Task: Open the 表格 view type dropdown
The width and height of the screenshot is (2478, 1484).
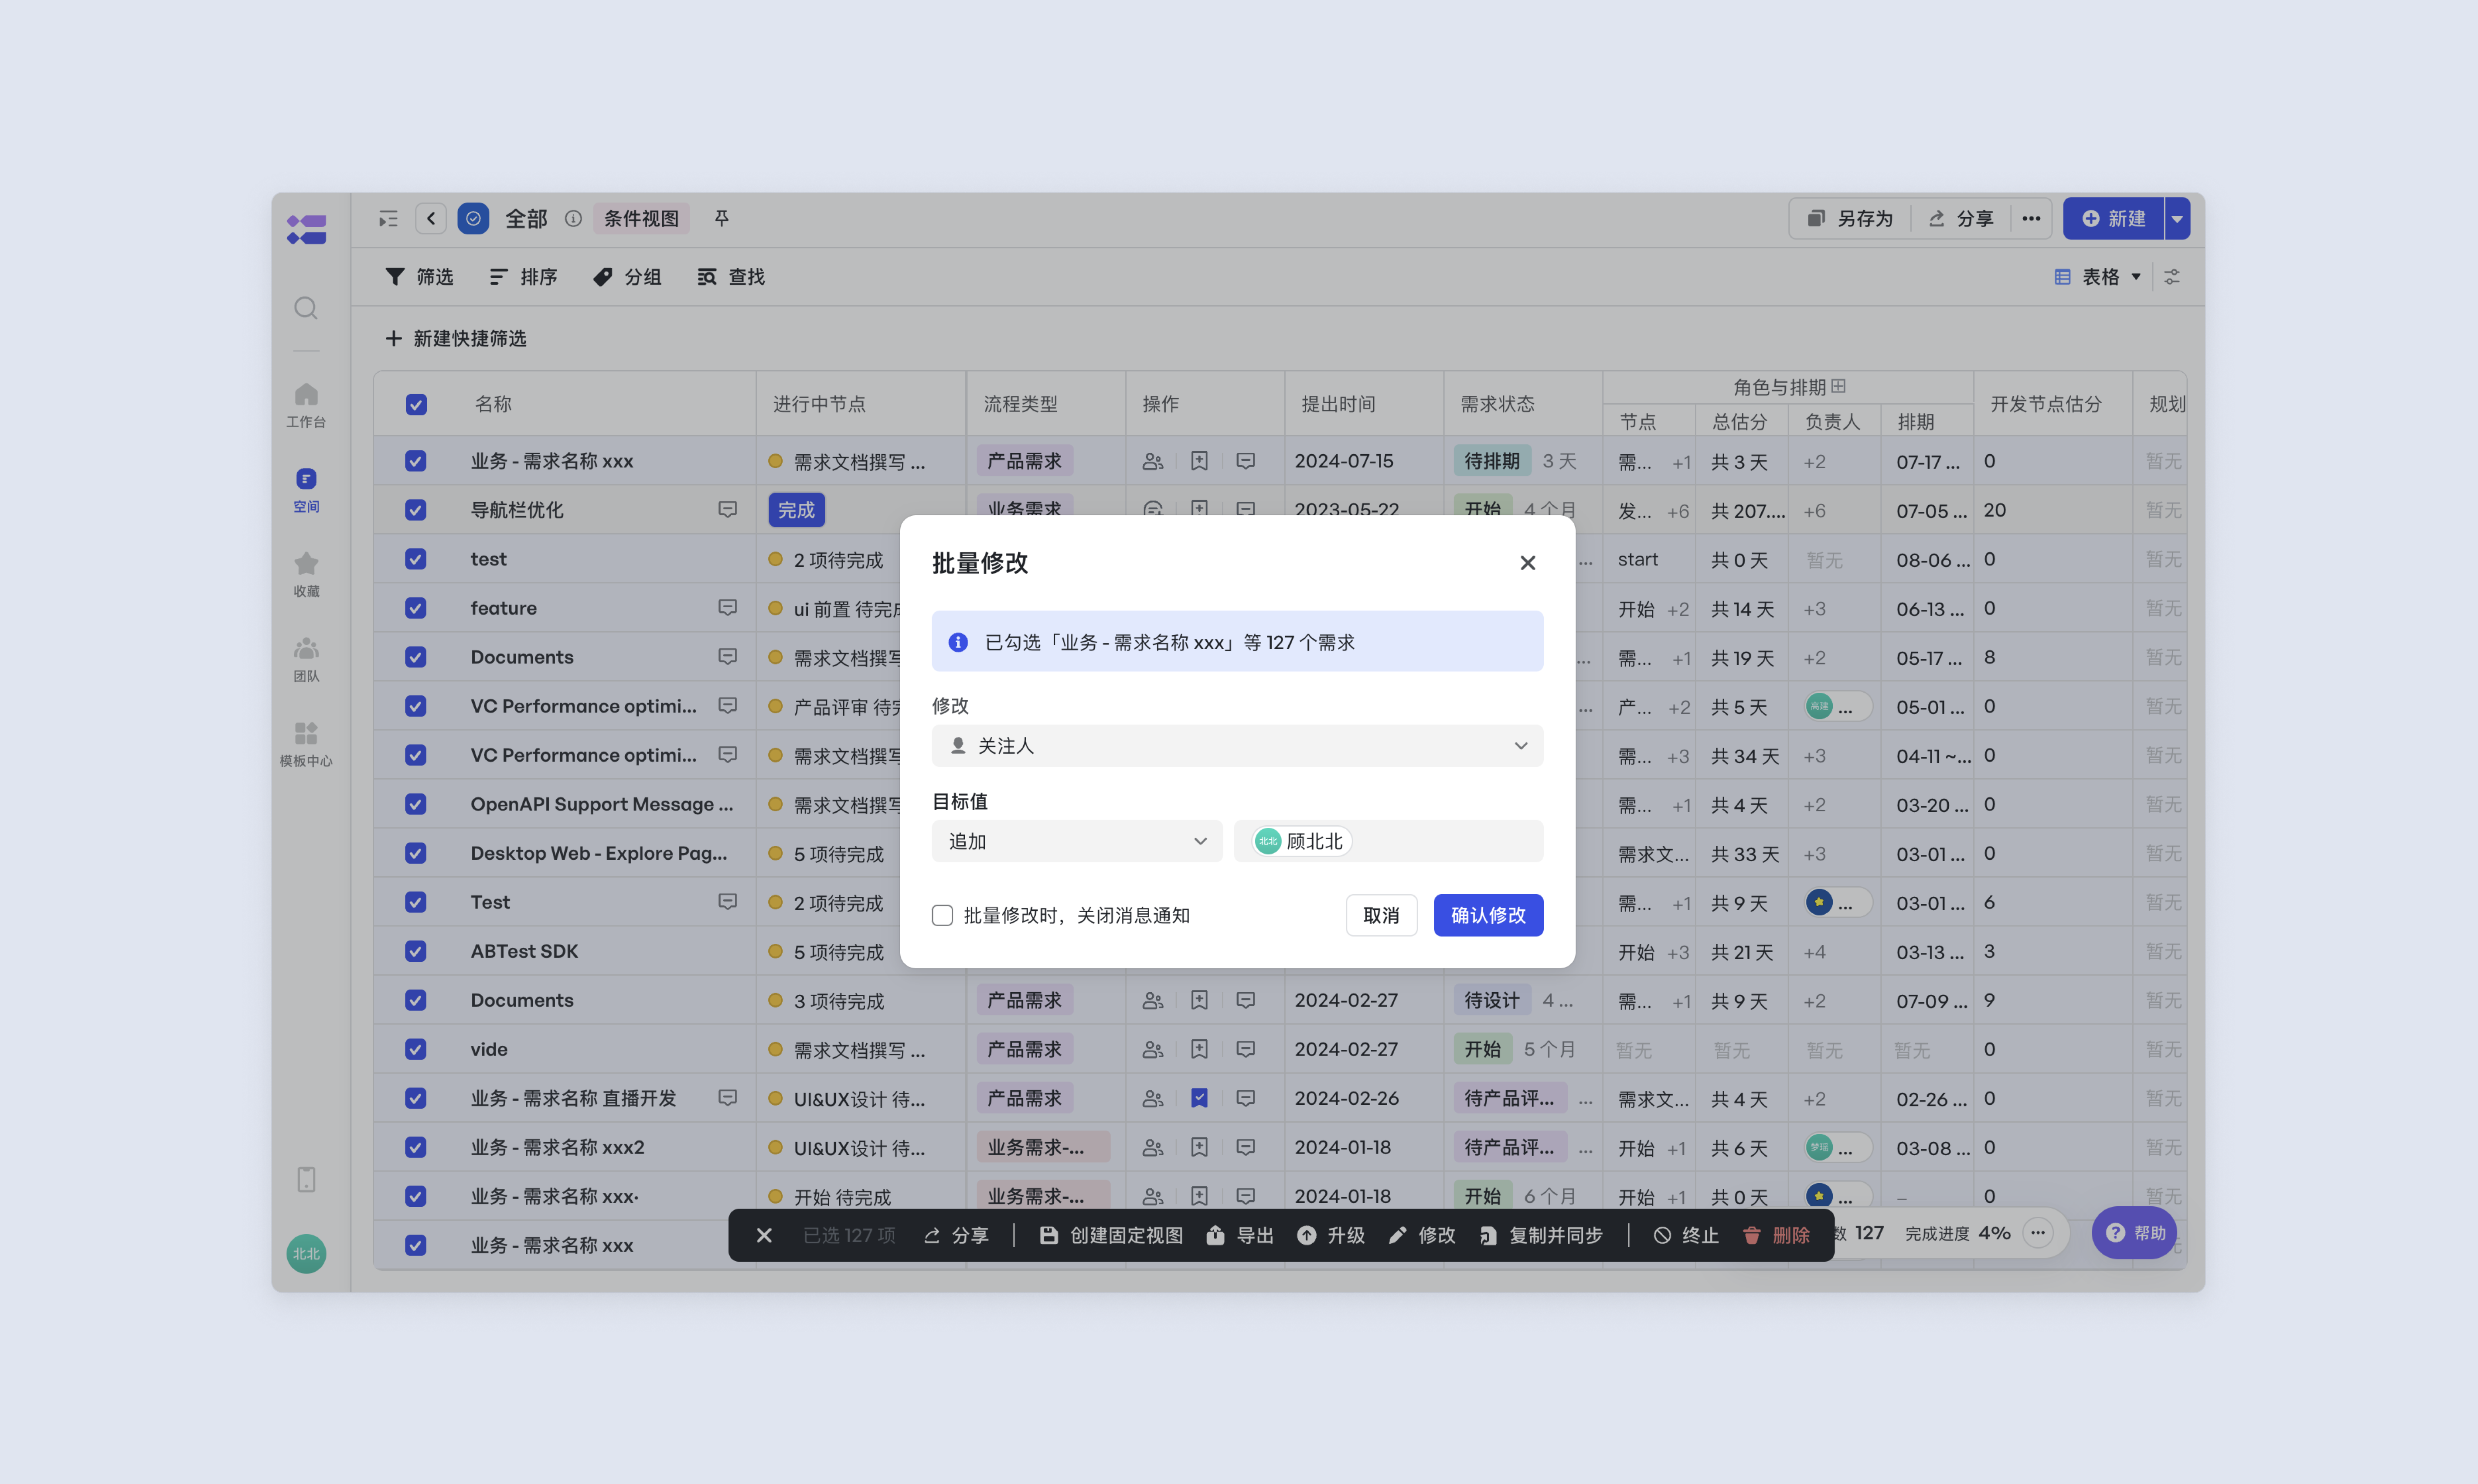Action: coord(2098,277)
